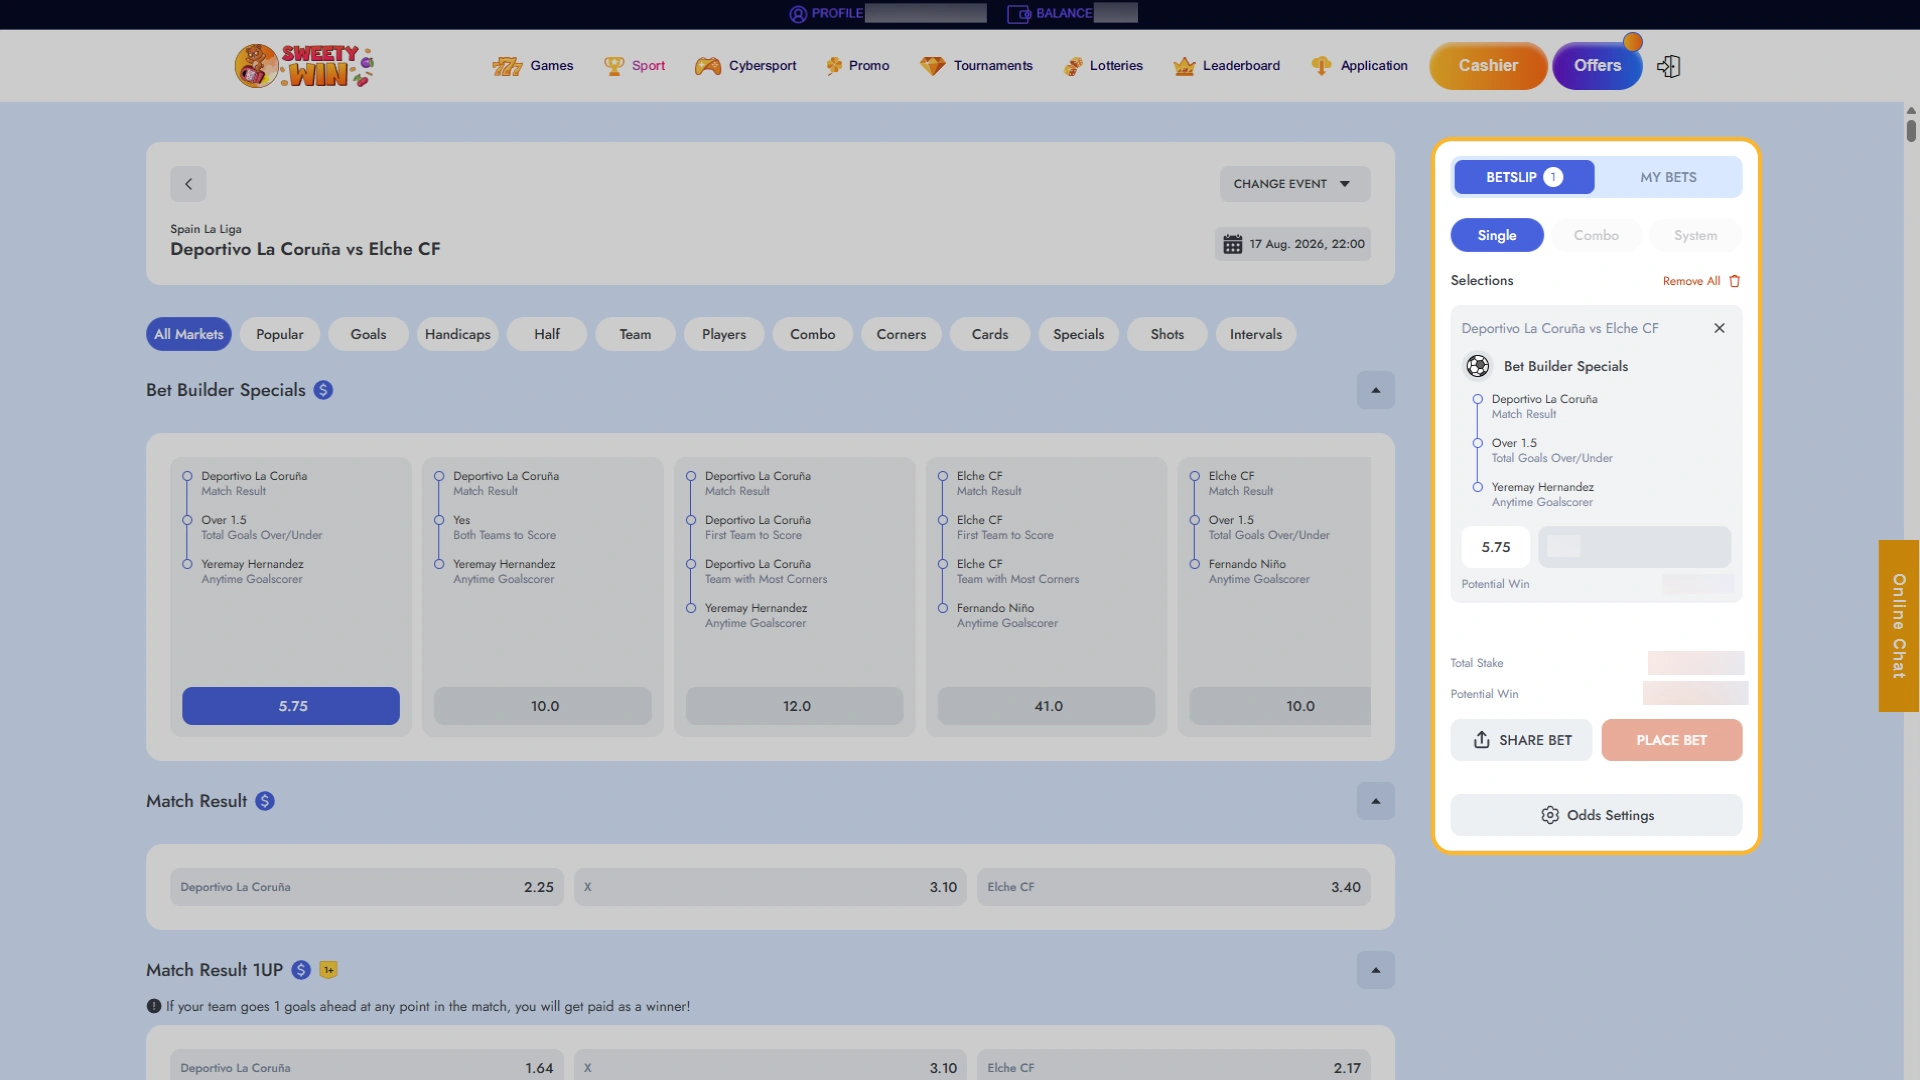The image size is (1920, 1080).
Task: Select 1UP Deportivo La Coruña at 1.64
Action: 367,1066
